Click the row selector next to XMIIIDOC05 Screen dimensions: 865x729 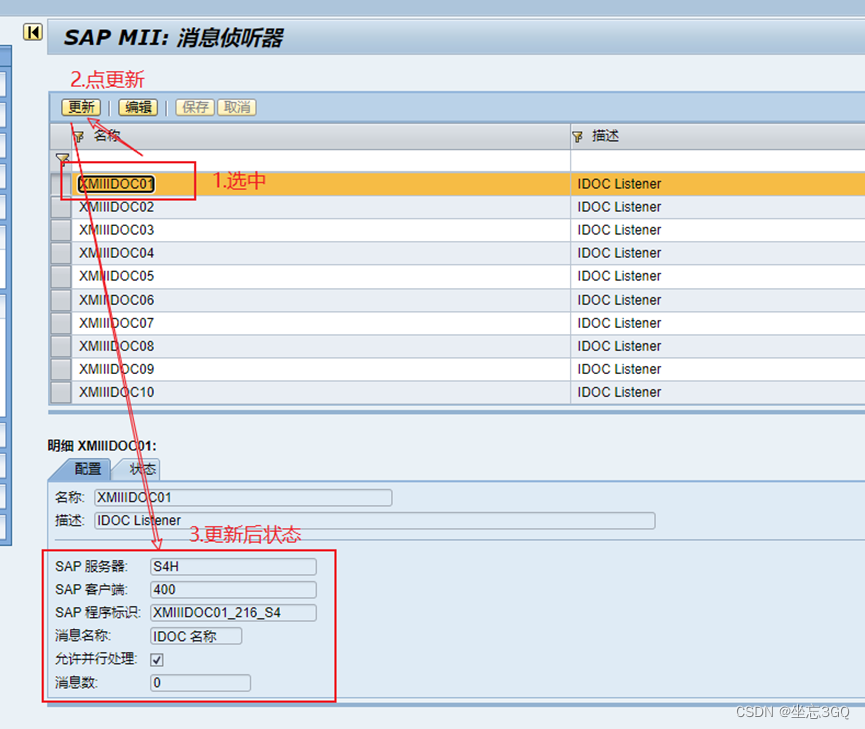pyautogui.click(x=60, y=276)
